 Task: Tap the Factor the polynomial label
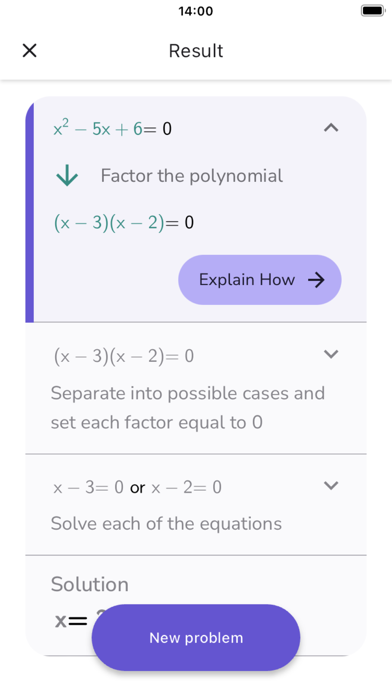tap(191, 176)
